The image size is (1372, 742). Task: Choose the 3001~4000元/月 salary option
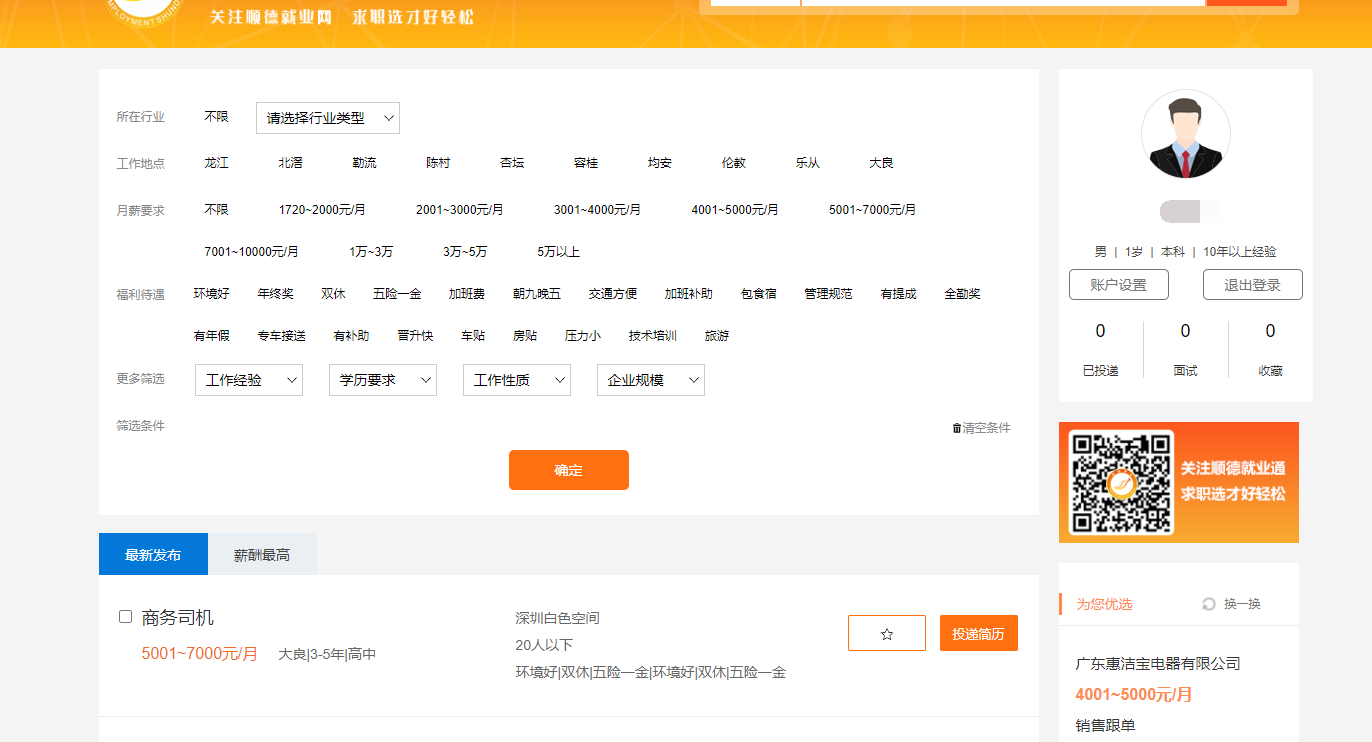pos(597,210)
